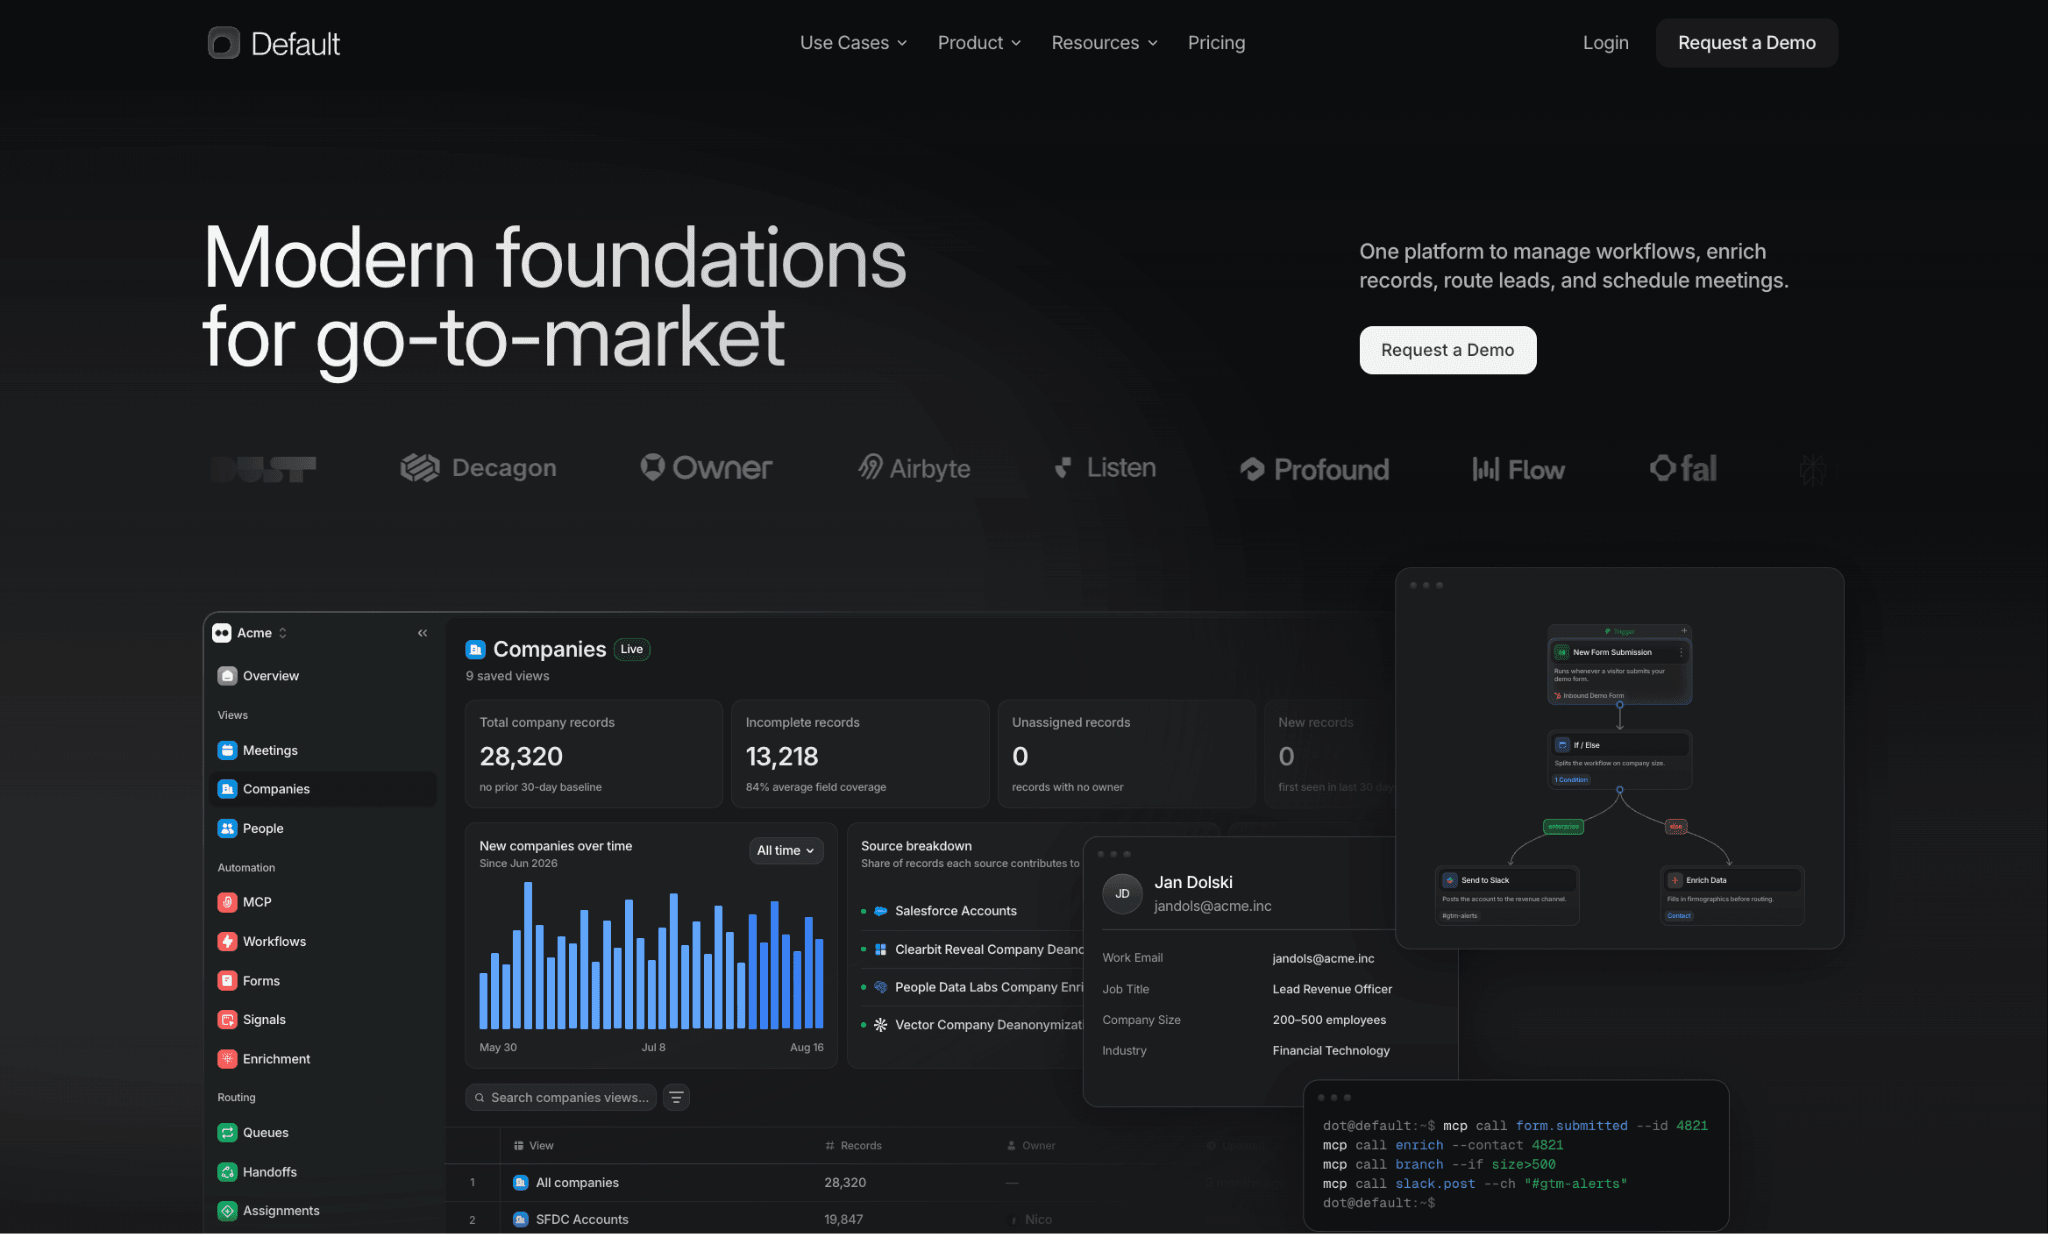Click the Salesforce Accounts source icon
Viewport: 2048px width, 1234px height.
click(x=881, y=911)
